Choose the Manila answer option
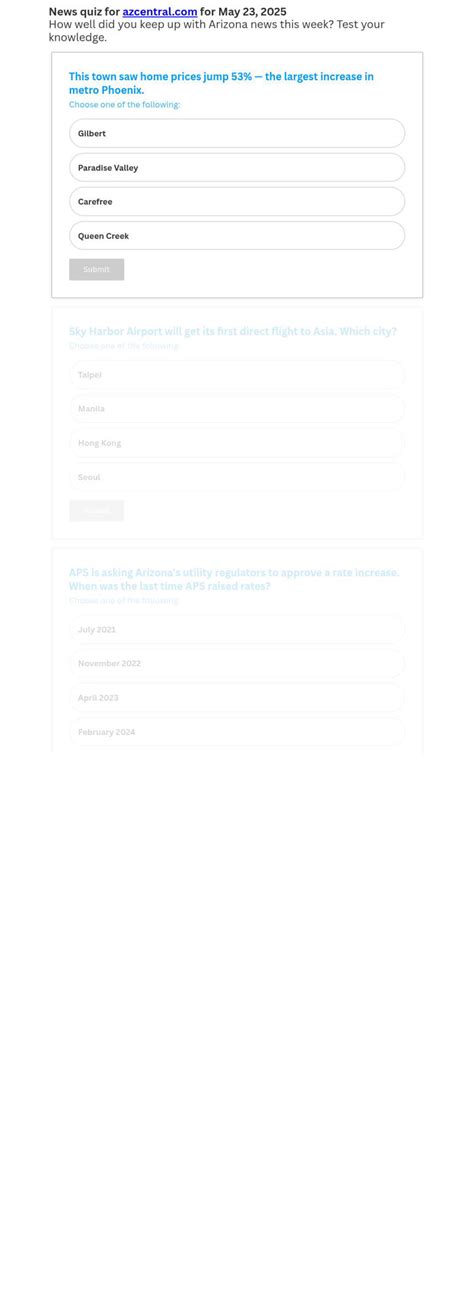Viewport: 474px width, 1306px height. click(x=237, y=409)
